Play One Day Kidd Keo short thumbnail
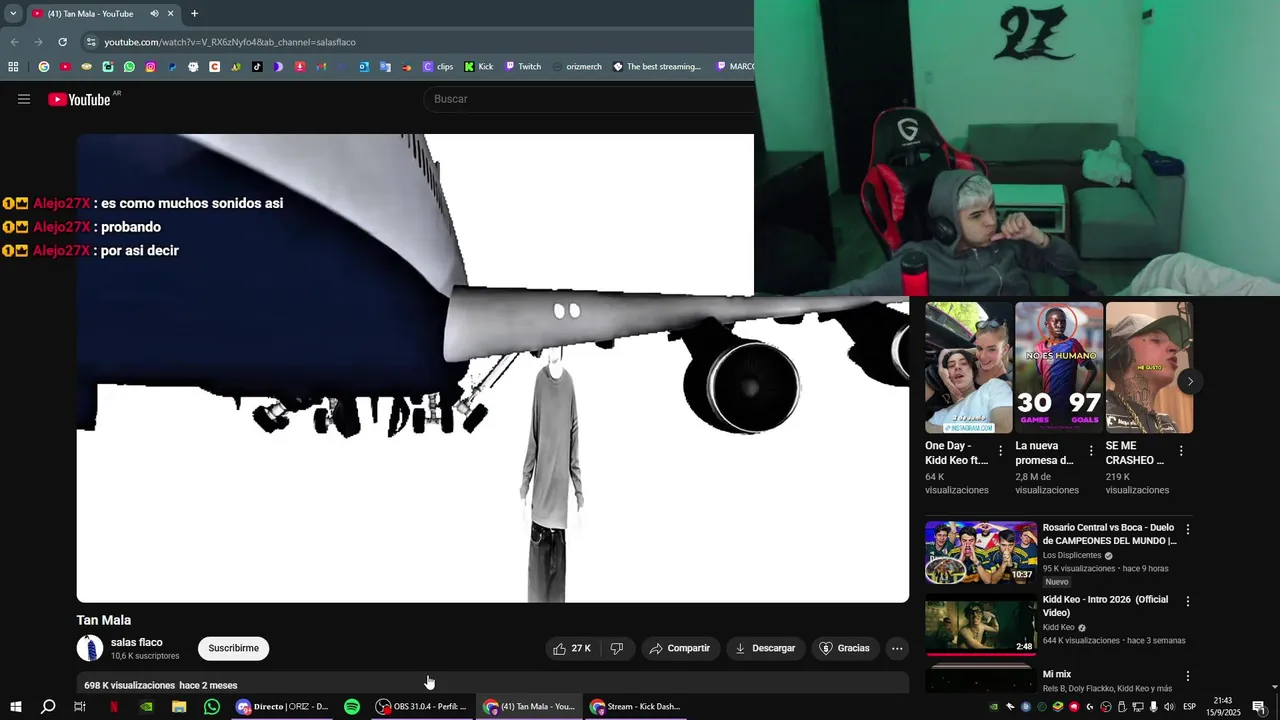This screenshot has width=1280, height=720. (968, 367)
